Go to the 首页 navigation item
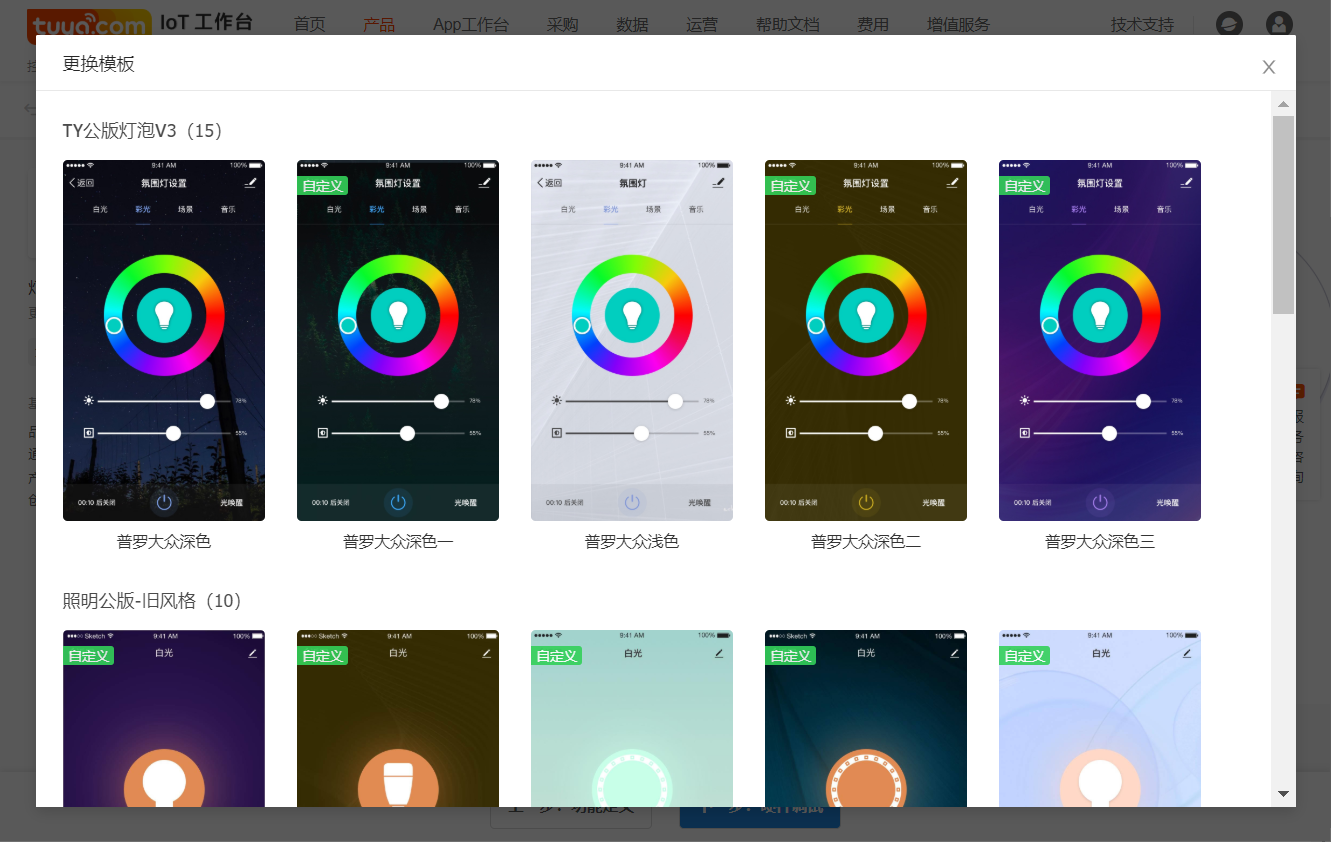Viewport: 1331px width, 842px height. click(x=310, y=25)
